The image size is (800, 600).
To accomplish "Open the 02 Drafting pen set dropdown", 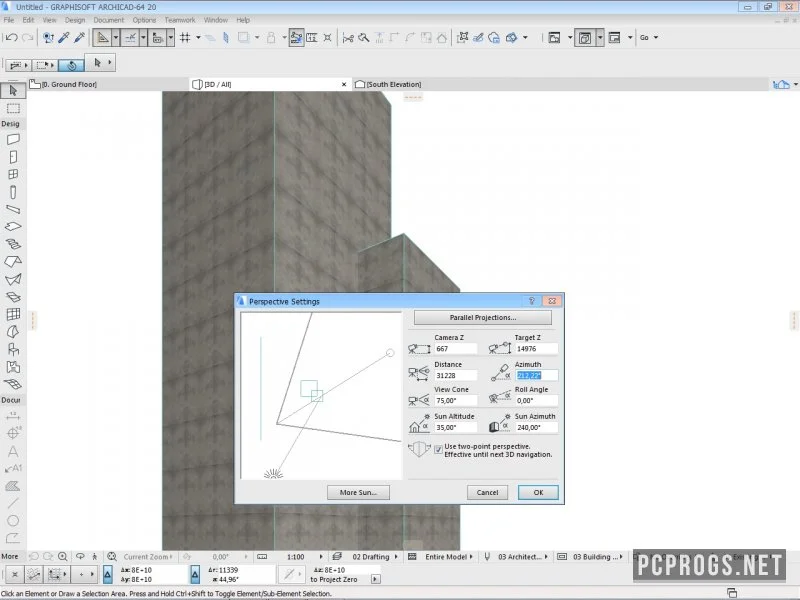I will (374, 557).
